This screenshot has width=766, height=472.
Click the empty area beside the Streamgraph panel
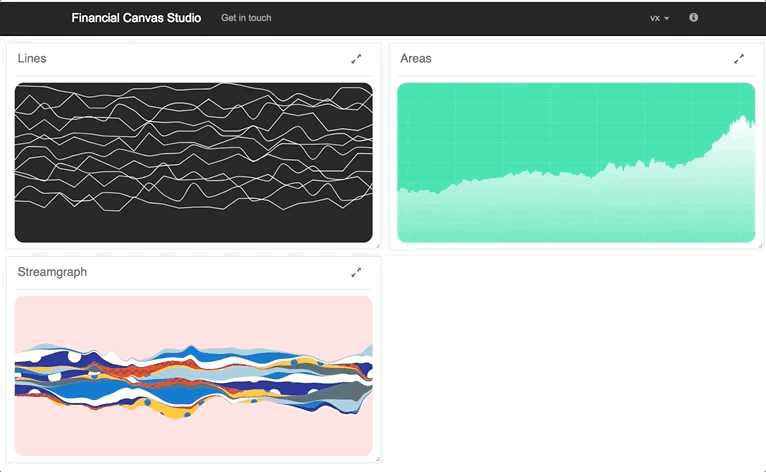(x=573, y=360)
